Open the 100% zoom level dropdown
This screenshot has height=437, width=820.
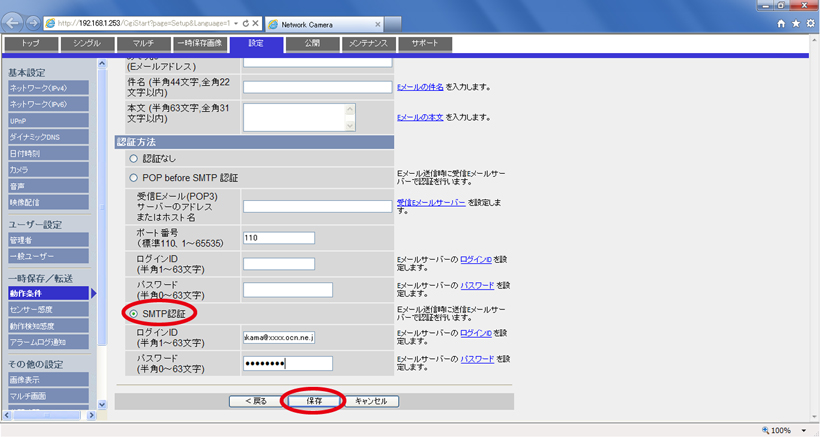coord(804,431)
